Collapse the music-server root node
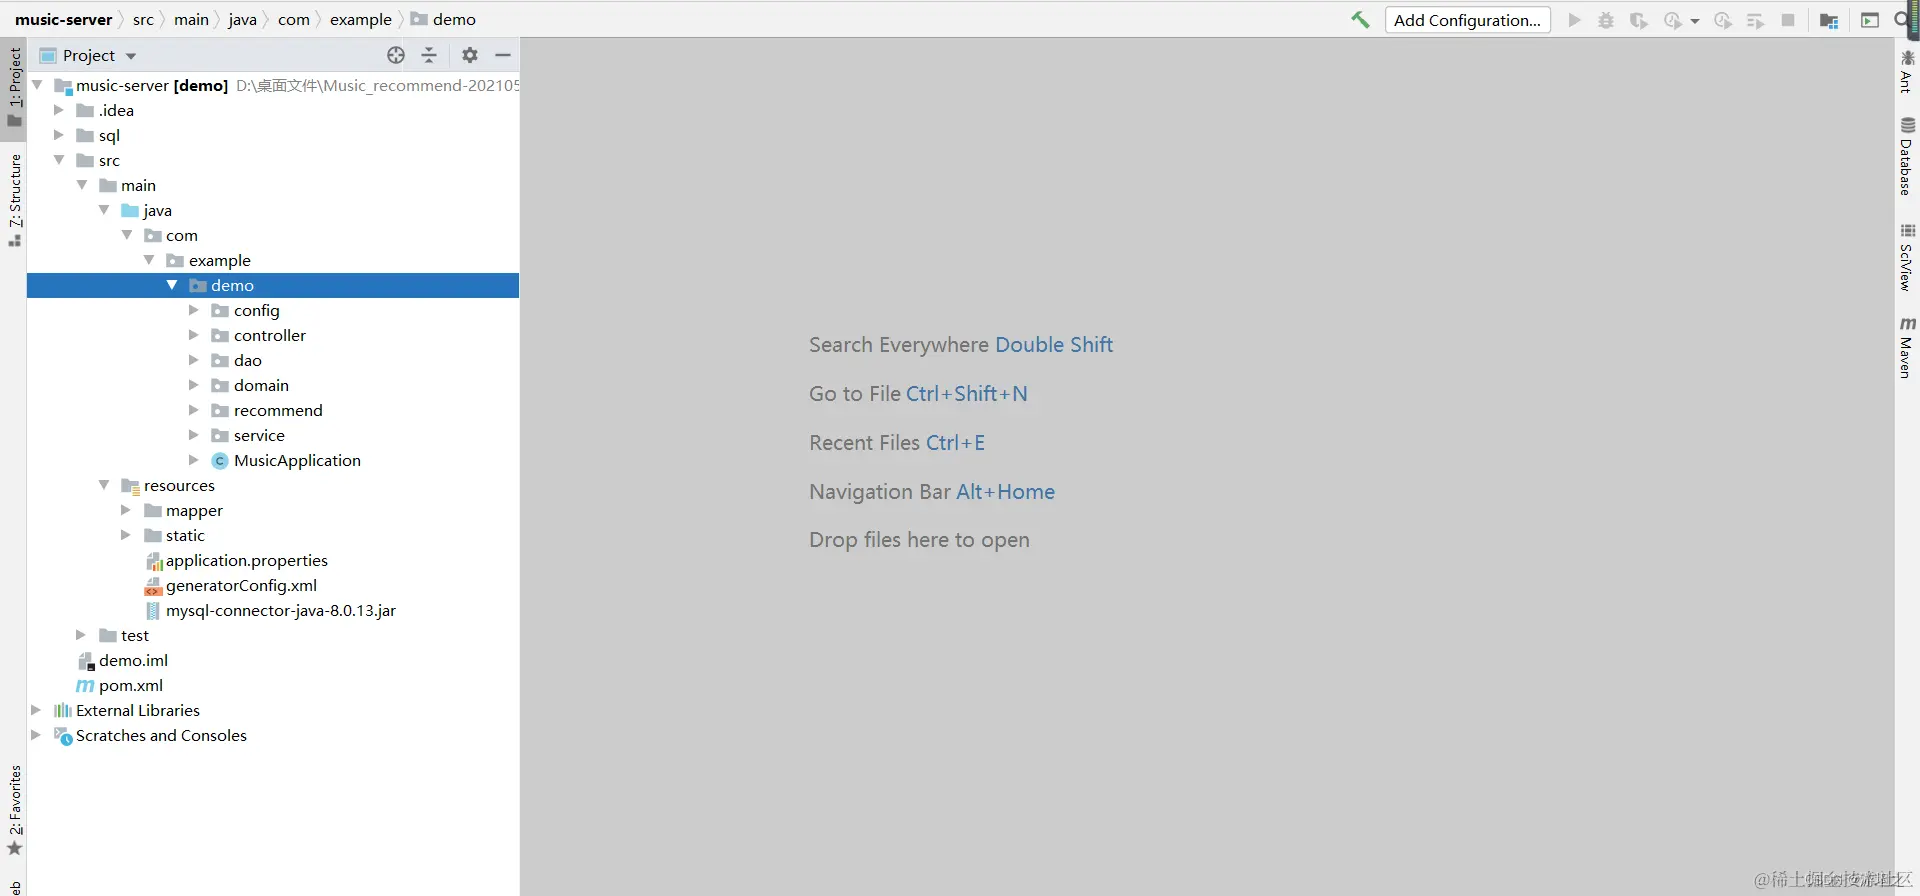 (x=38, y=85)
